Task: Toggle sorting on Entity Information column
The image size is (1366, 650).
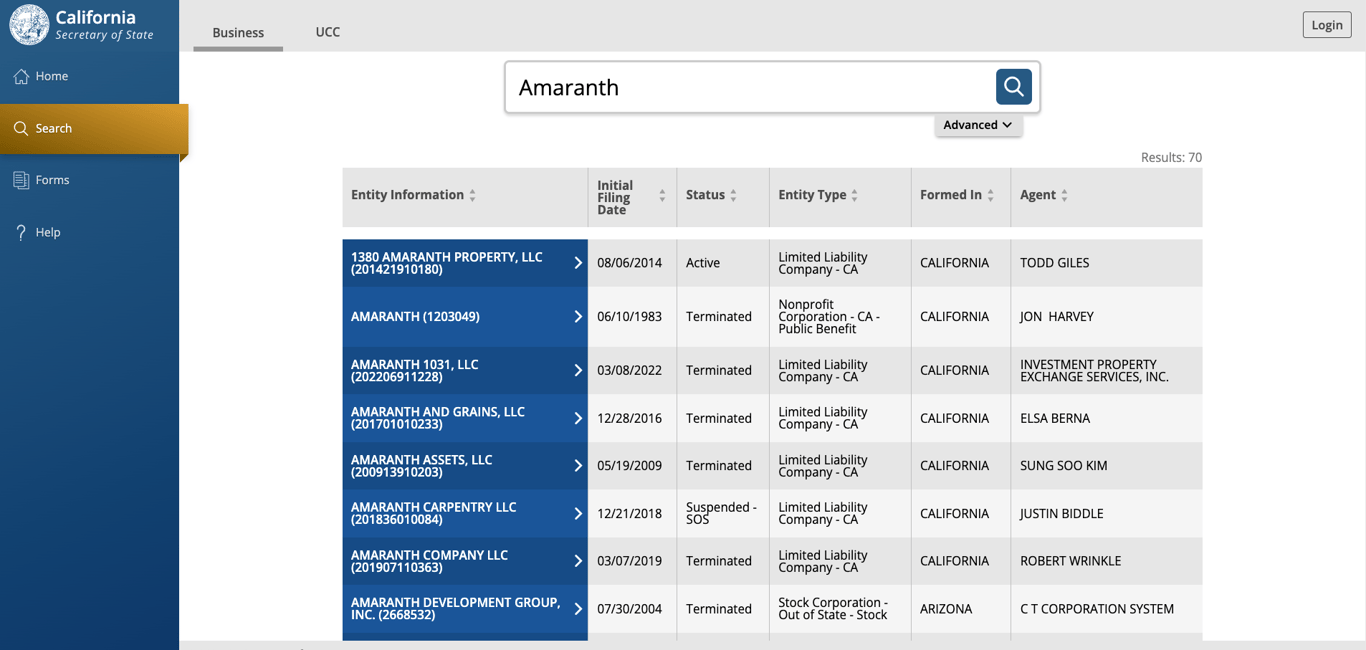Action: pyautogui.click(x=474, y=195)
